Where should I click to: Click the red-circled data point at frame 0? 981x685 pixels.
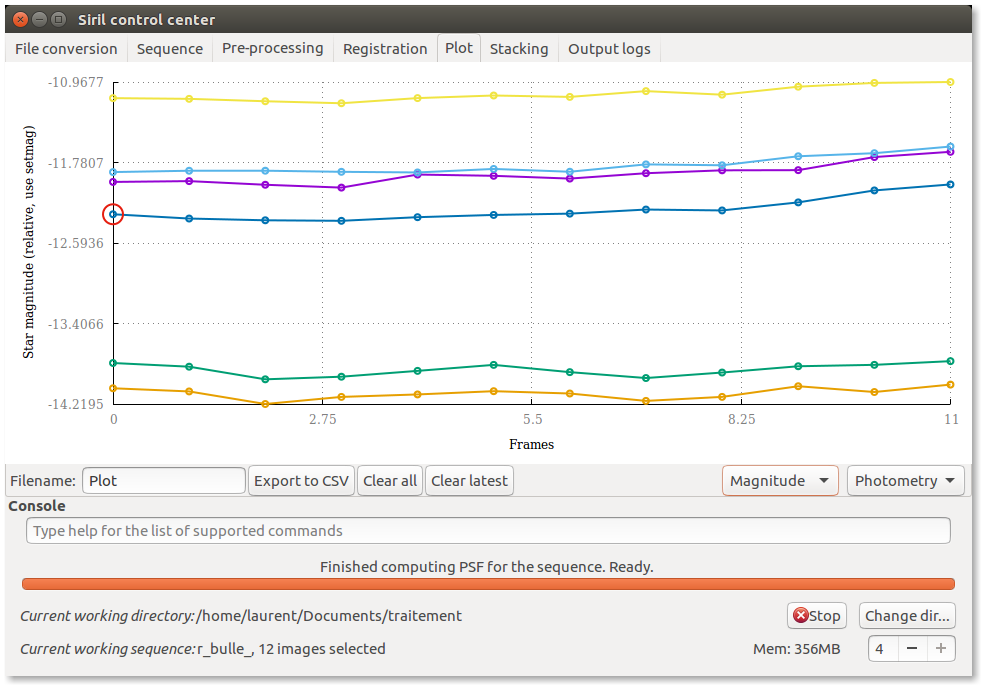coord(113,214)
